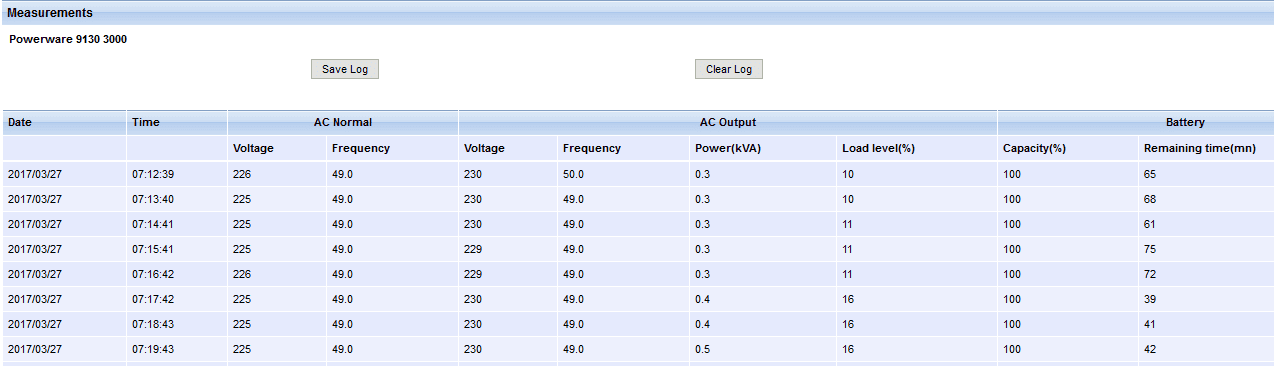Click output voltage 229 in 07:15:41 row
Image resolution: width=1274 pixels, height=366 pixels.
[473, 249]
